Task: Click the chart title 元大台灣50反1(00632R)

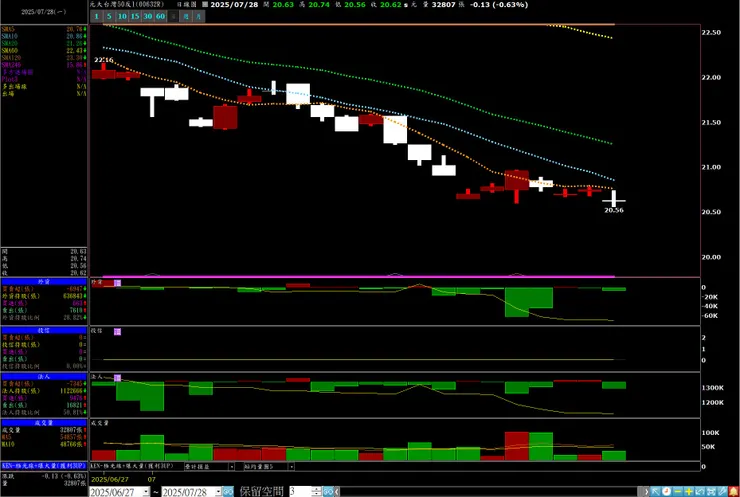Action: pyautogui.click(x=126, y=4)
